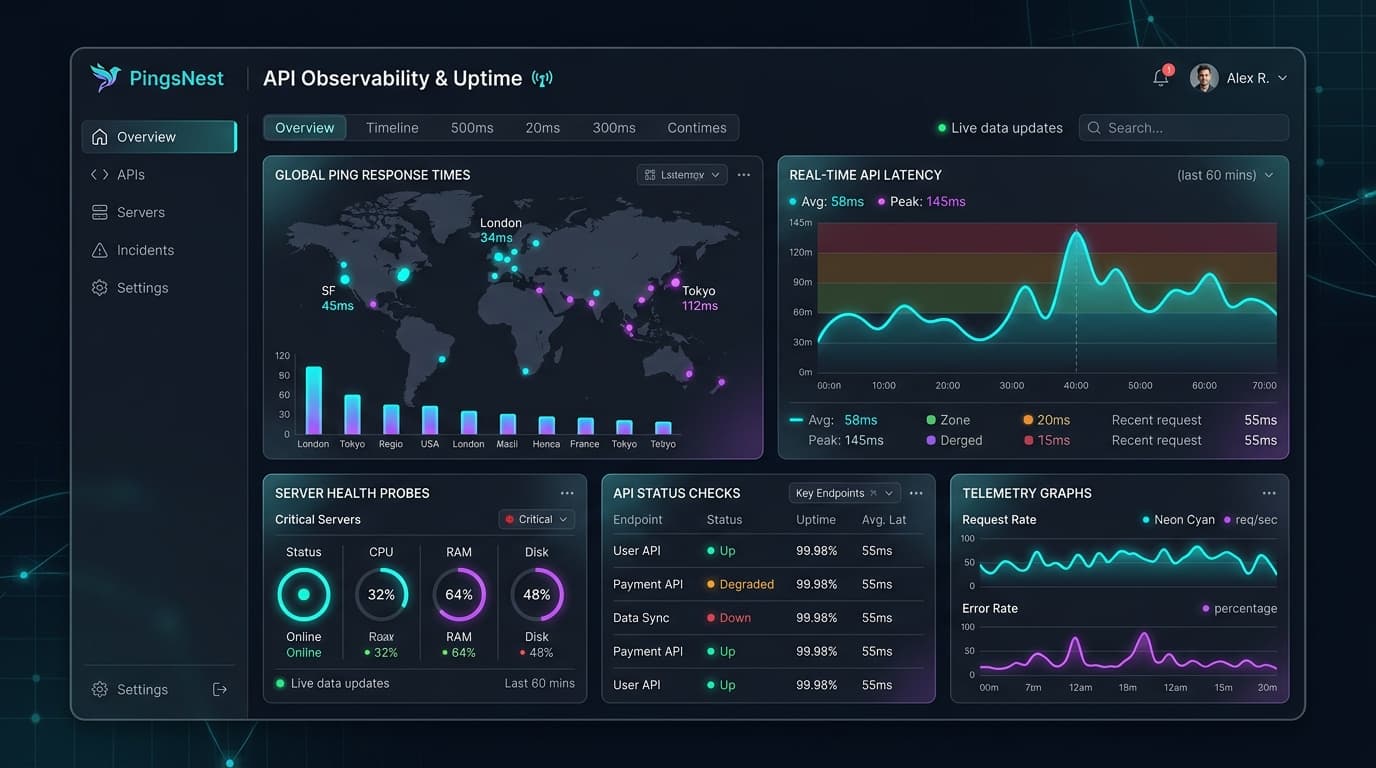1376x768 pixels.
Task: Click the broadcast signal icon beside the title
Action: (542, 78)
